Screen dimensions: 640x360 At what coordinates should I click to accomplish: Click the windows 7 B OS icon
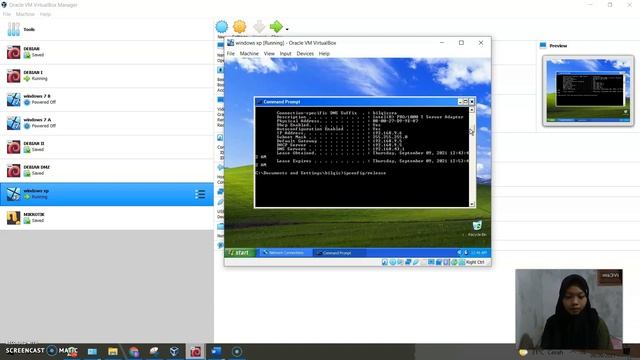coord(13,99)
